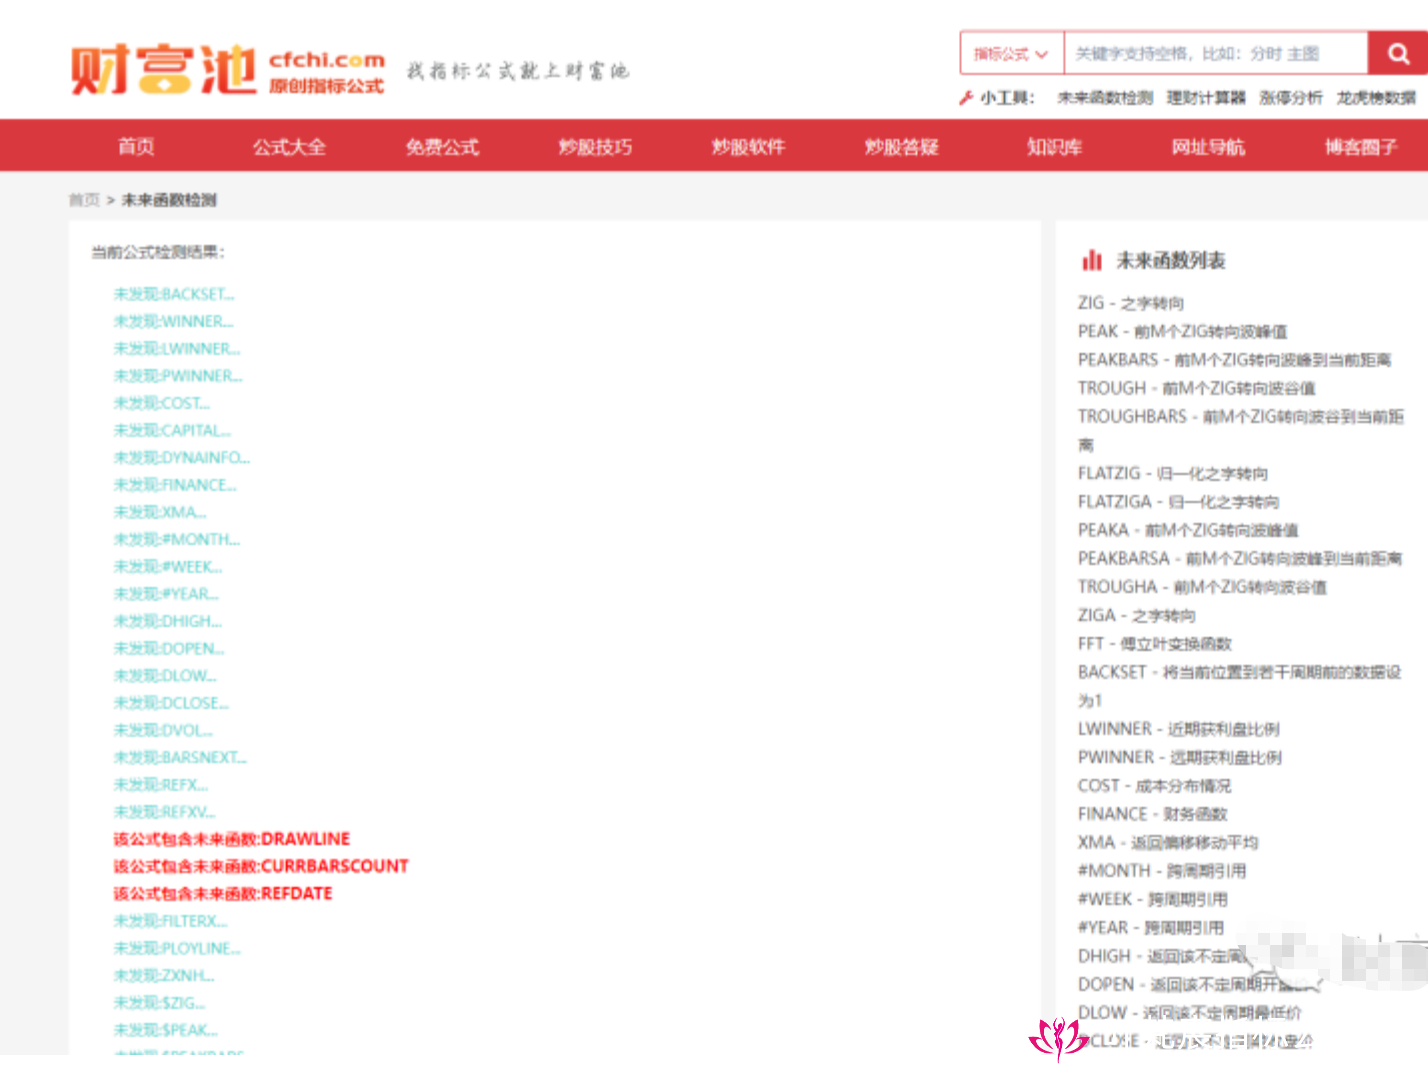Click the bar chart icon beside 未来函数列表

click(x=1092, y=259)
